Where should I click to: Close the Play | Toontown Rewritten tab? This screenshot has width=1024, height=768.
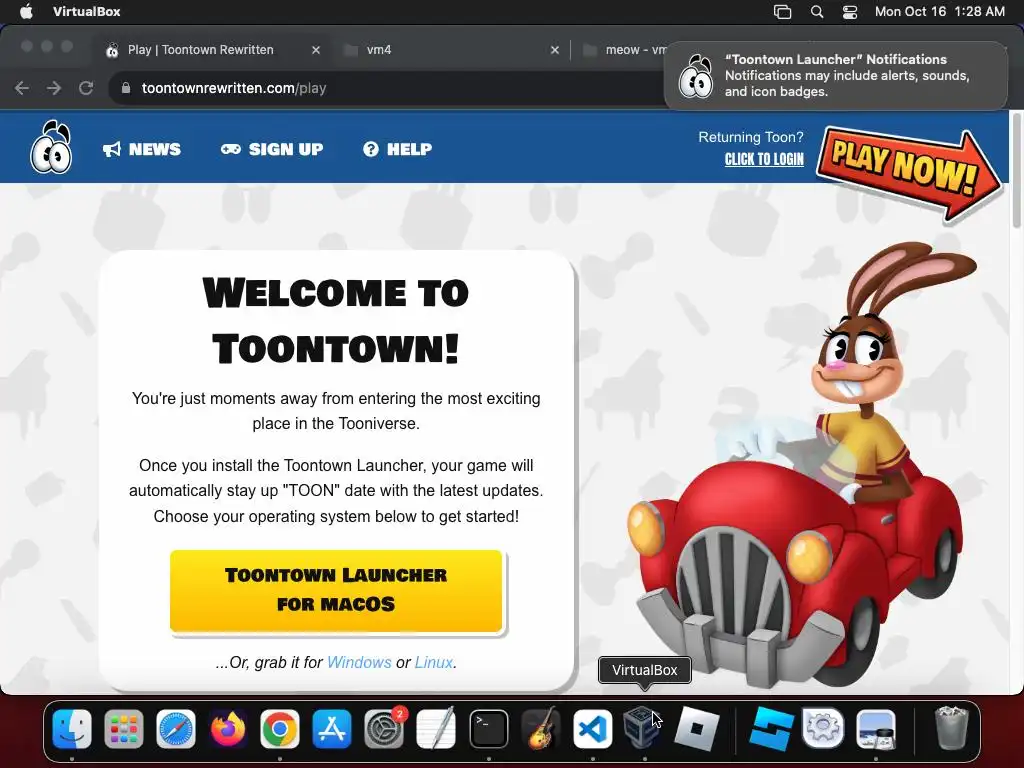pos(315,50)
